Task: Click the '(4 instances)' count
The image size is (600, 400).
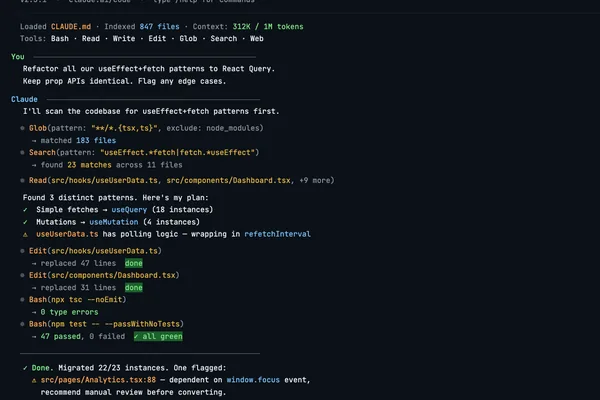Action: (x=171, y=222)
